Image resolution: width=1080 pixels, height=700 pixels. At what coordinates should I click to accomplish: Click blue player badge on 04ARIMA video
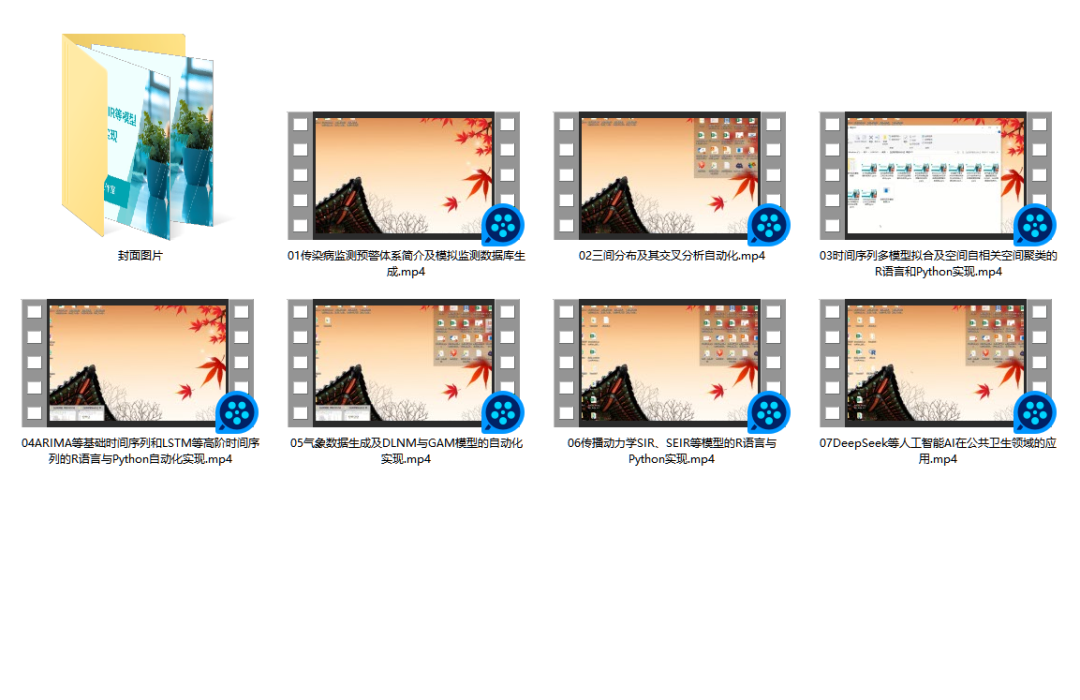(x=237, y=412)
